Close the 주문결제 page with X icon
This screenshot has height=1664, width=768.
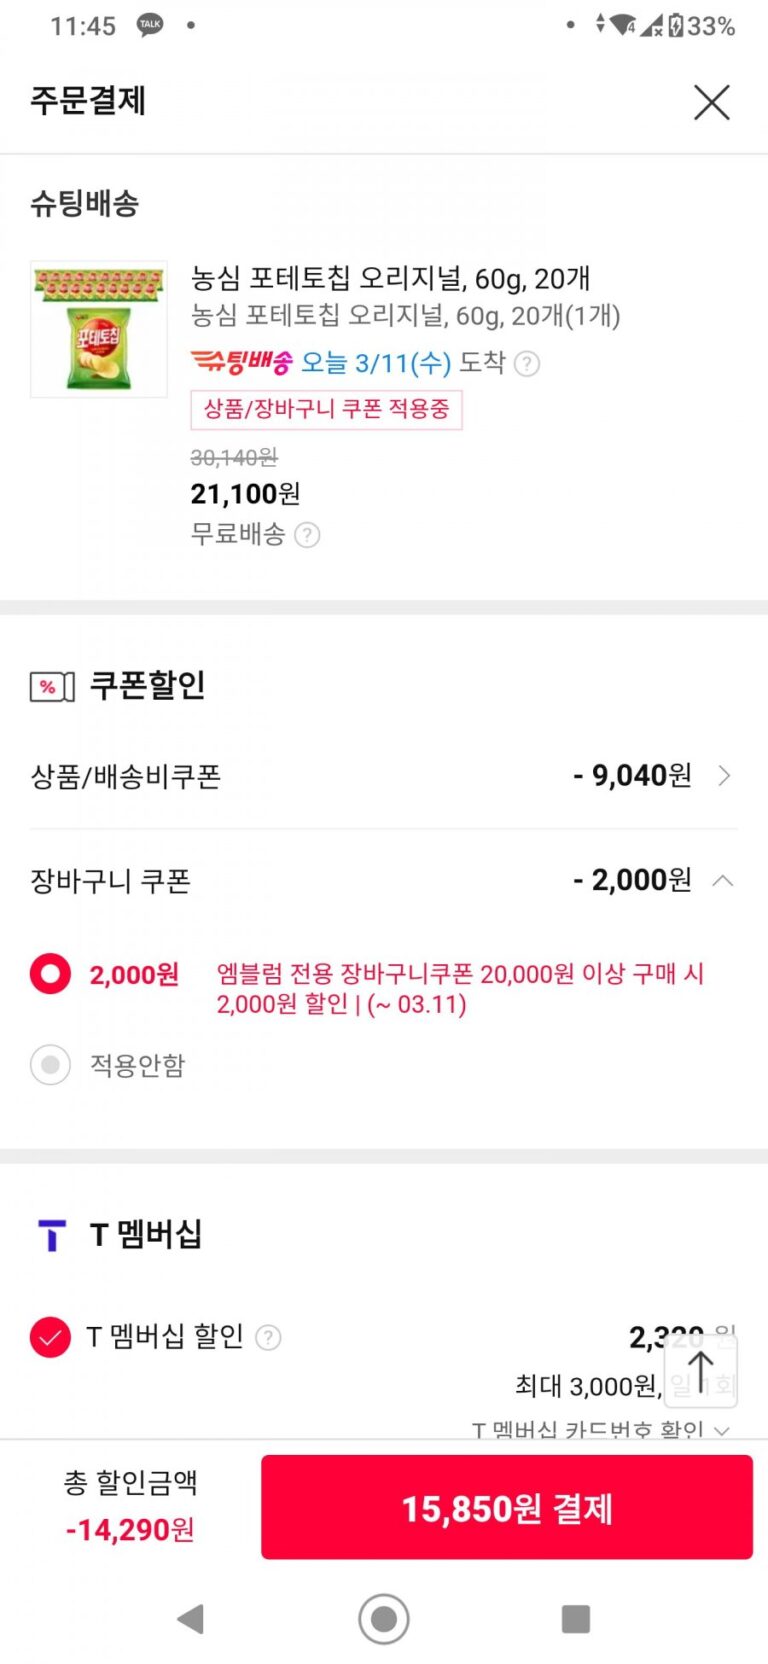click(711, 102)
